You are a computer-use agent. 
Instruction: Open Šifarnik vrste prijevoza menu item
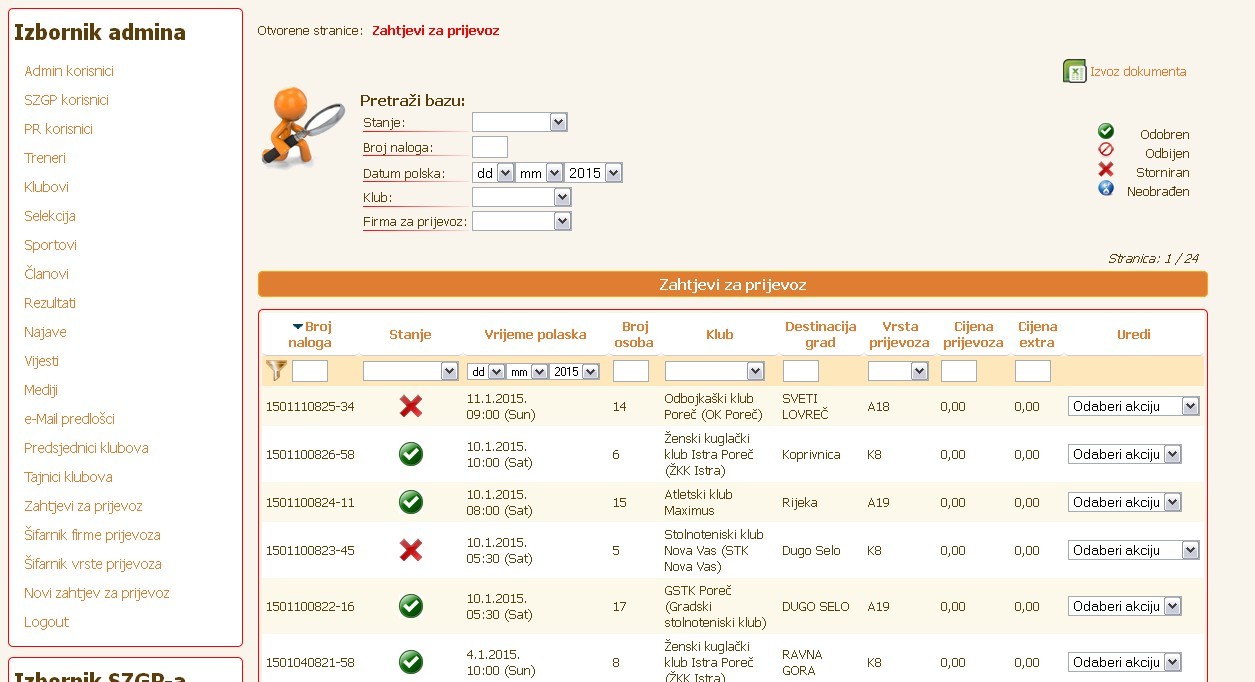[x=93, y=564]
